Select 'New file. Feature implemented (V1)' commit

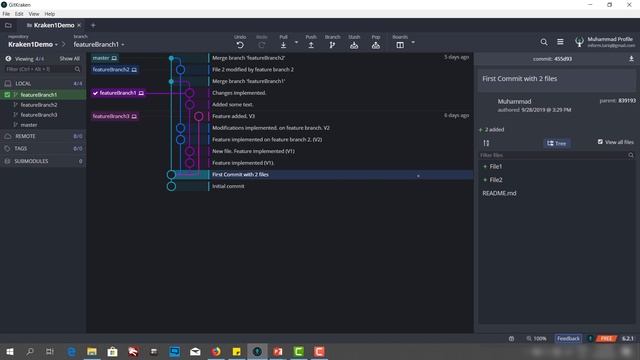click(253, 151)
